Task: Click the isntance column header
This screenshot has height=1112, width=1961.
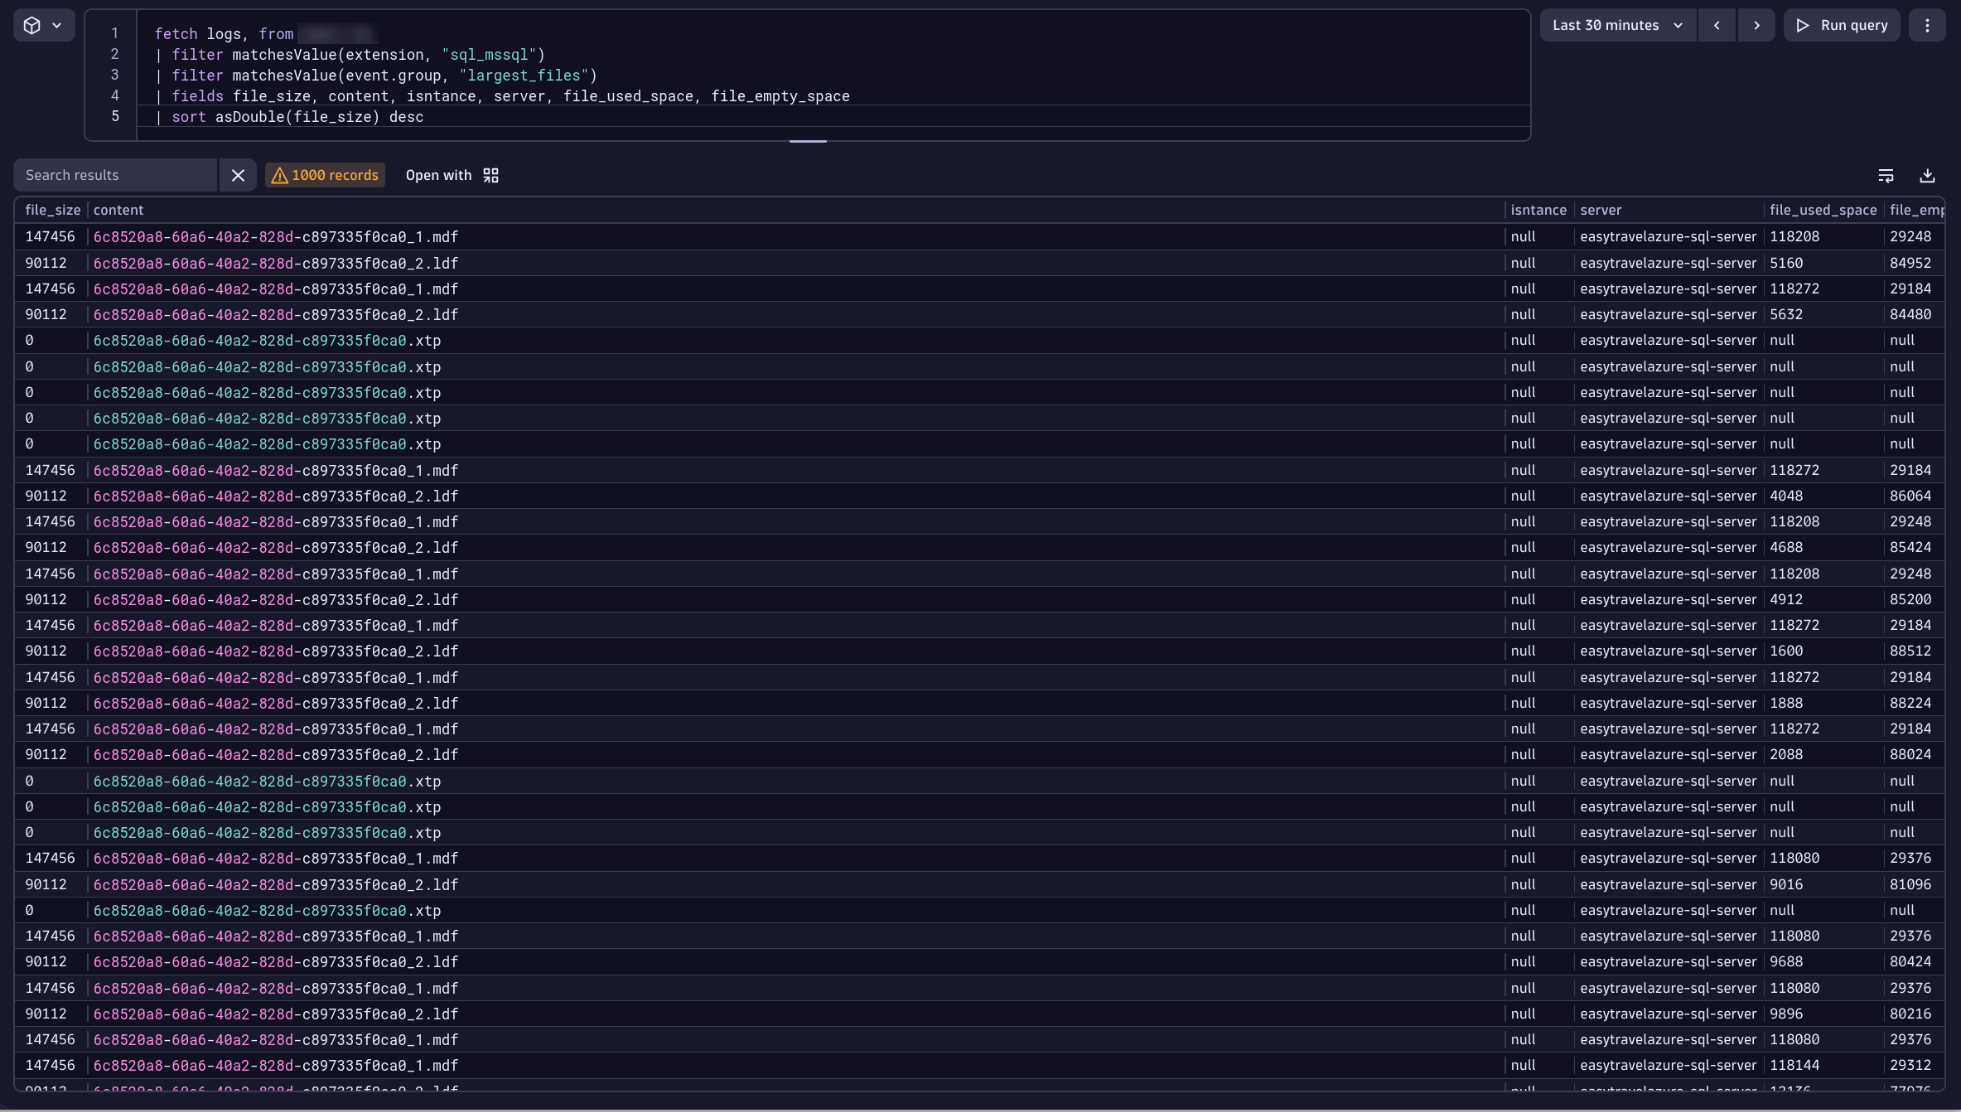Action: click(x=1538, y=210)
